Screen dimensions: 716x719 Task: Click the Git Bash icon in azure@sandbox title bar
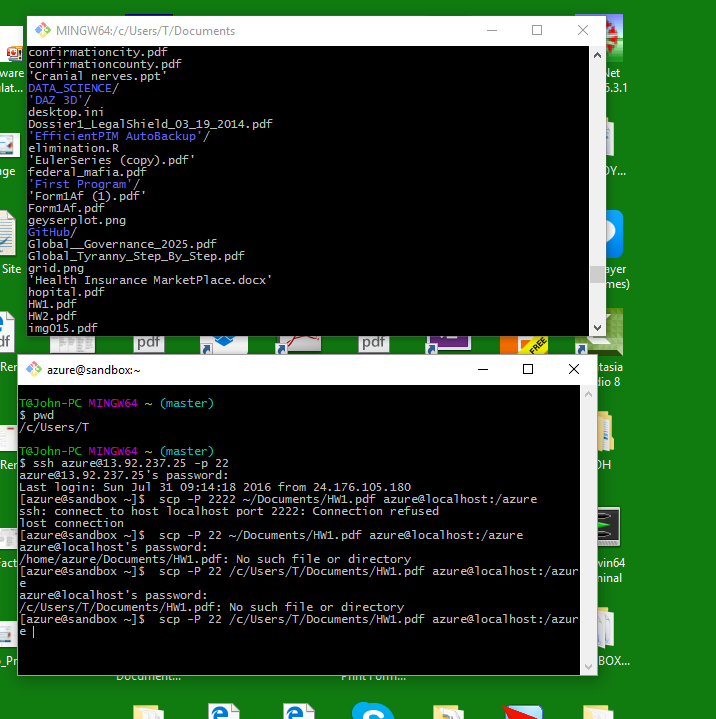(x=33, y=370)
